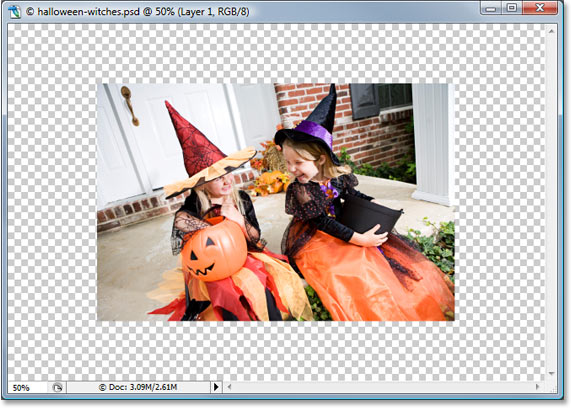
Task: Click the horizontal scrollbar track
Action: coord(383,387)
